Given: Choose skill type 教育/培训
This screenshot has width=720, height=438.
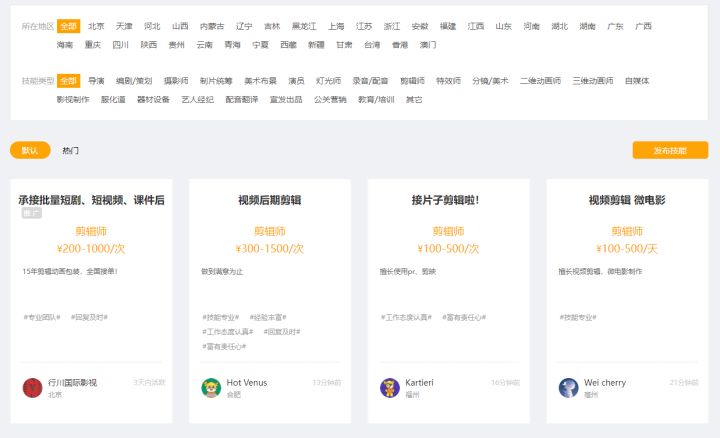Looking at the screenshot, I should coord(376,99).
